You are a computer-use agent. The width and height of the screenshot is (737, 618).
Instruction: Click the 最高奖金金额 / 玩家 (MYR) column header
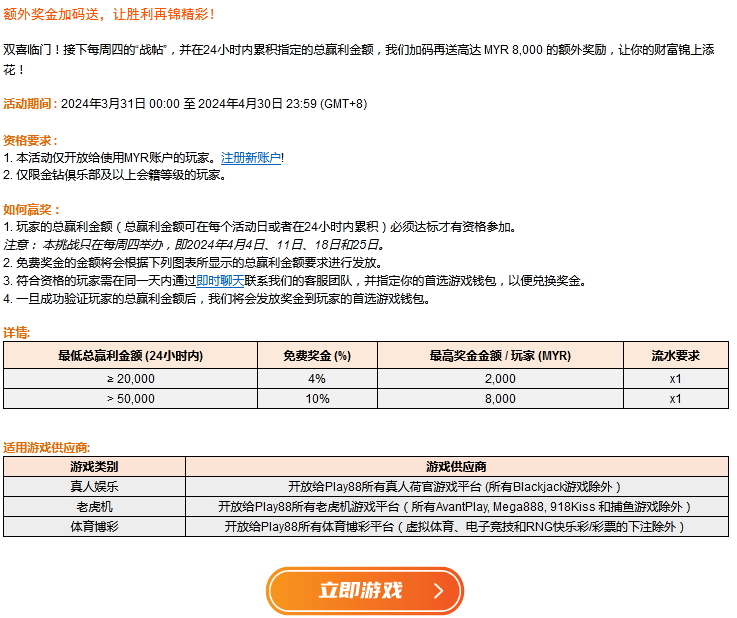[500, 355]
